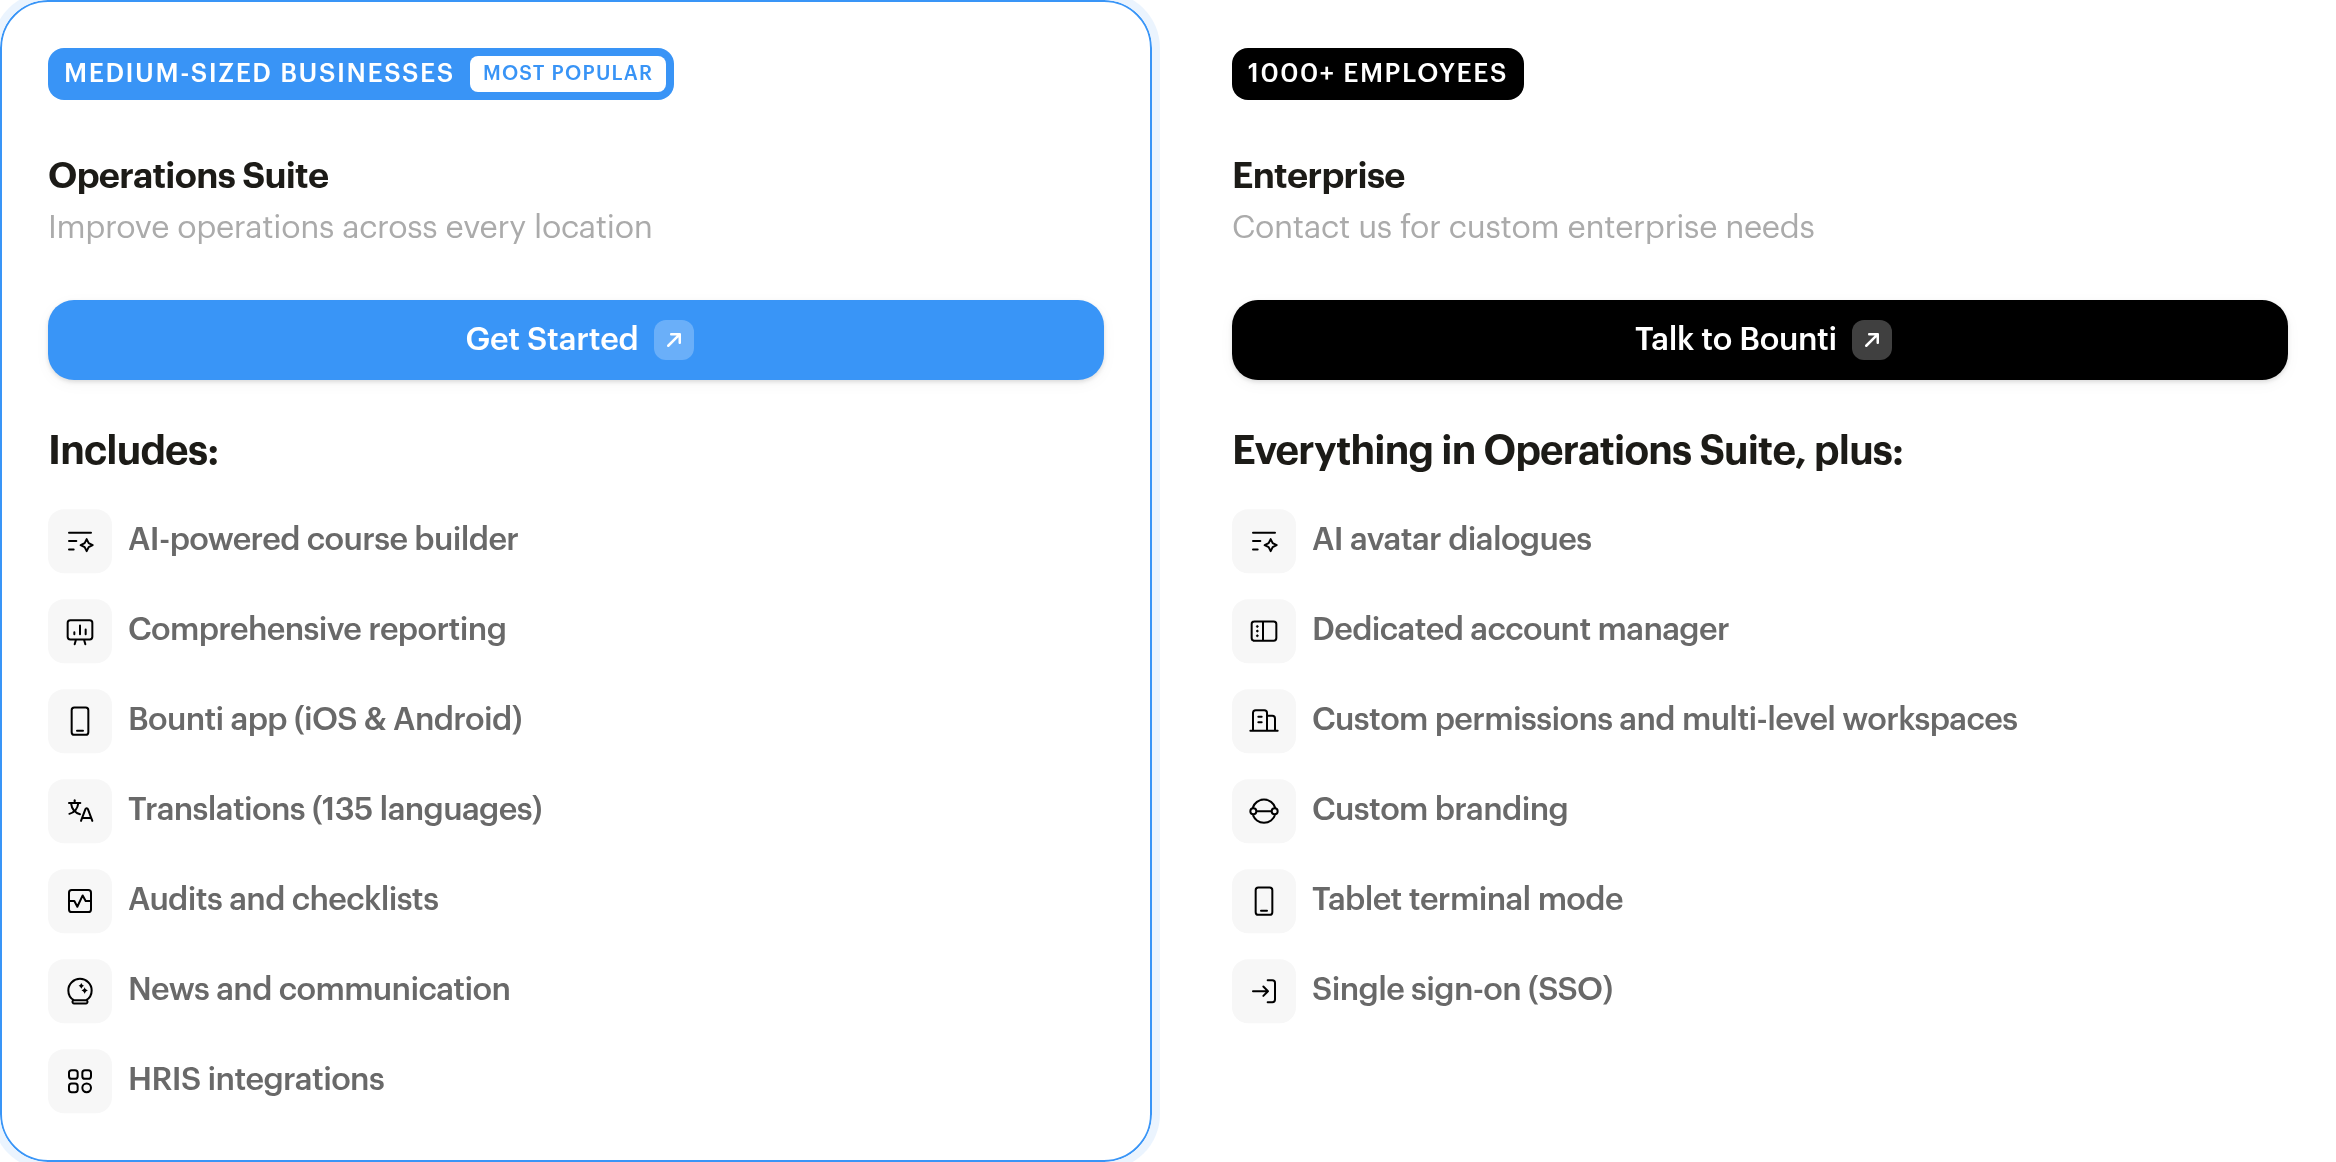
Task: Select 'Dedicated account manager' text
Action: [x=1520, y=630]
